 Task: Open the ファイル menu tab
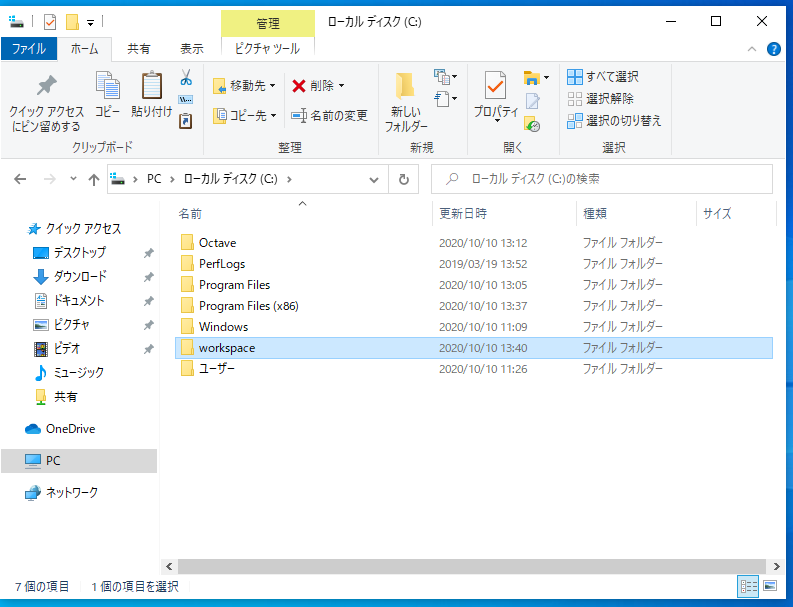click(29, 49)
